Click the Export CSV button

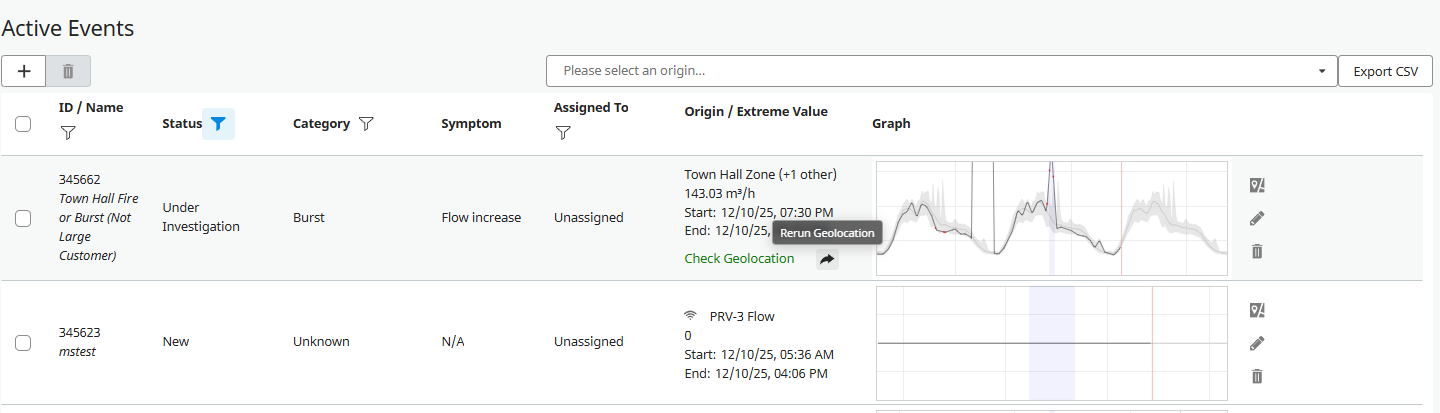click(1385, 71)
